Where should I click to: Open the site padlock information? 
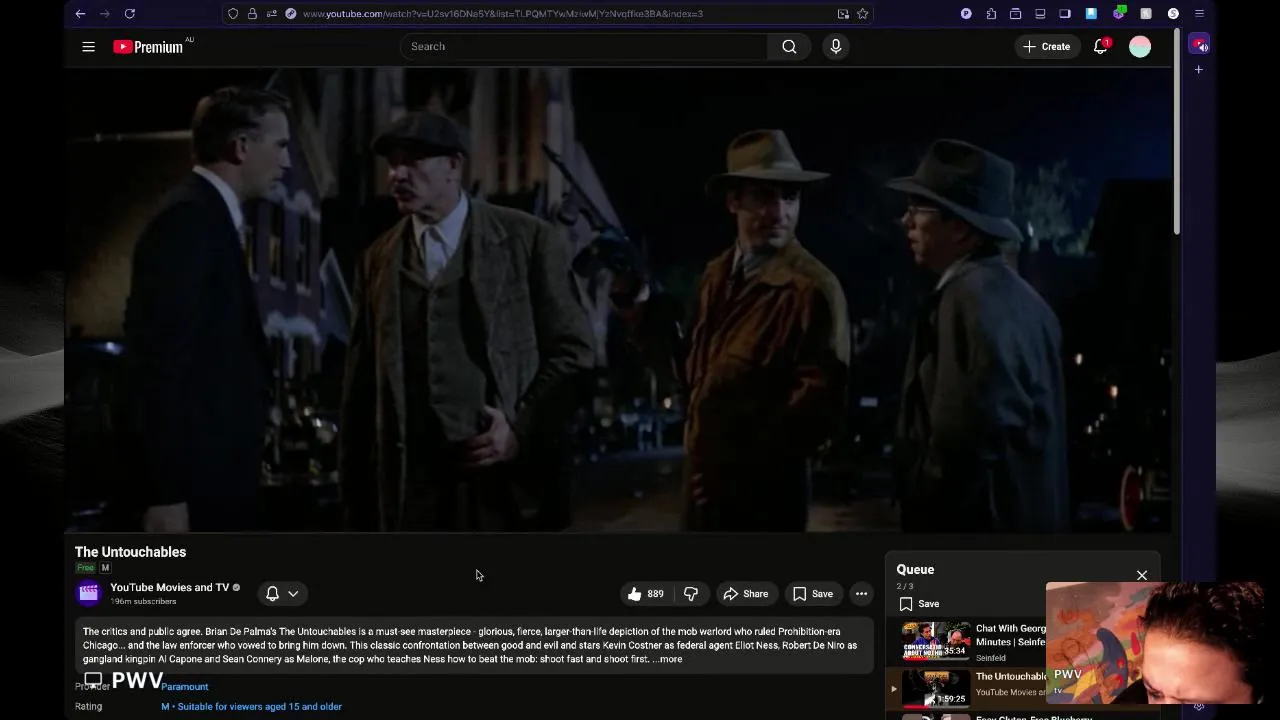coord(252,13)
